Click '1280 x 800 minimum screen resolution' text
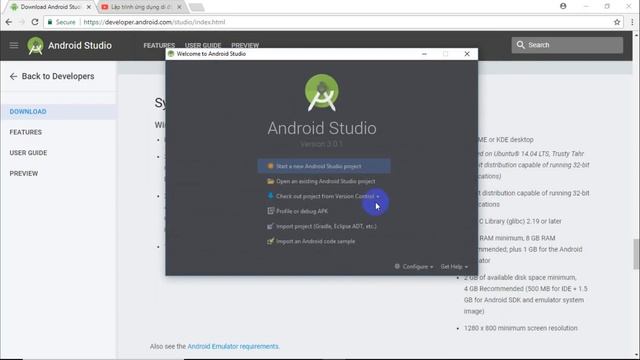This screenshot has width=640, height=360. [x=520, y=328]
